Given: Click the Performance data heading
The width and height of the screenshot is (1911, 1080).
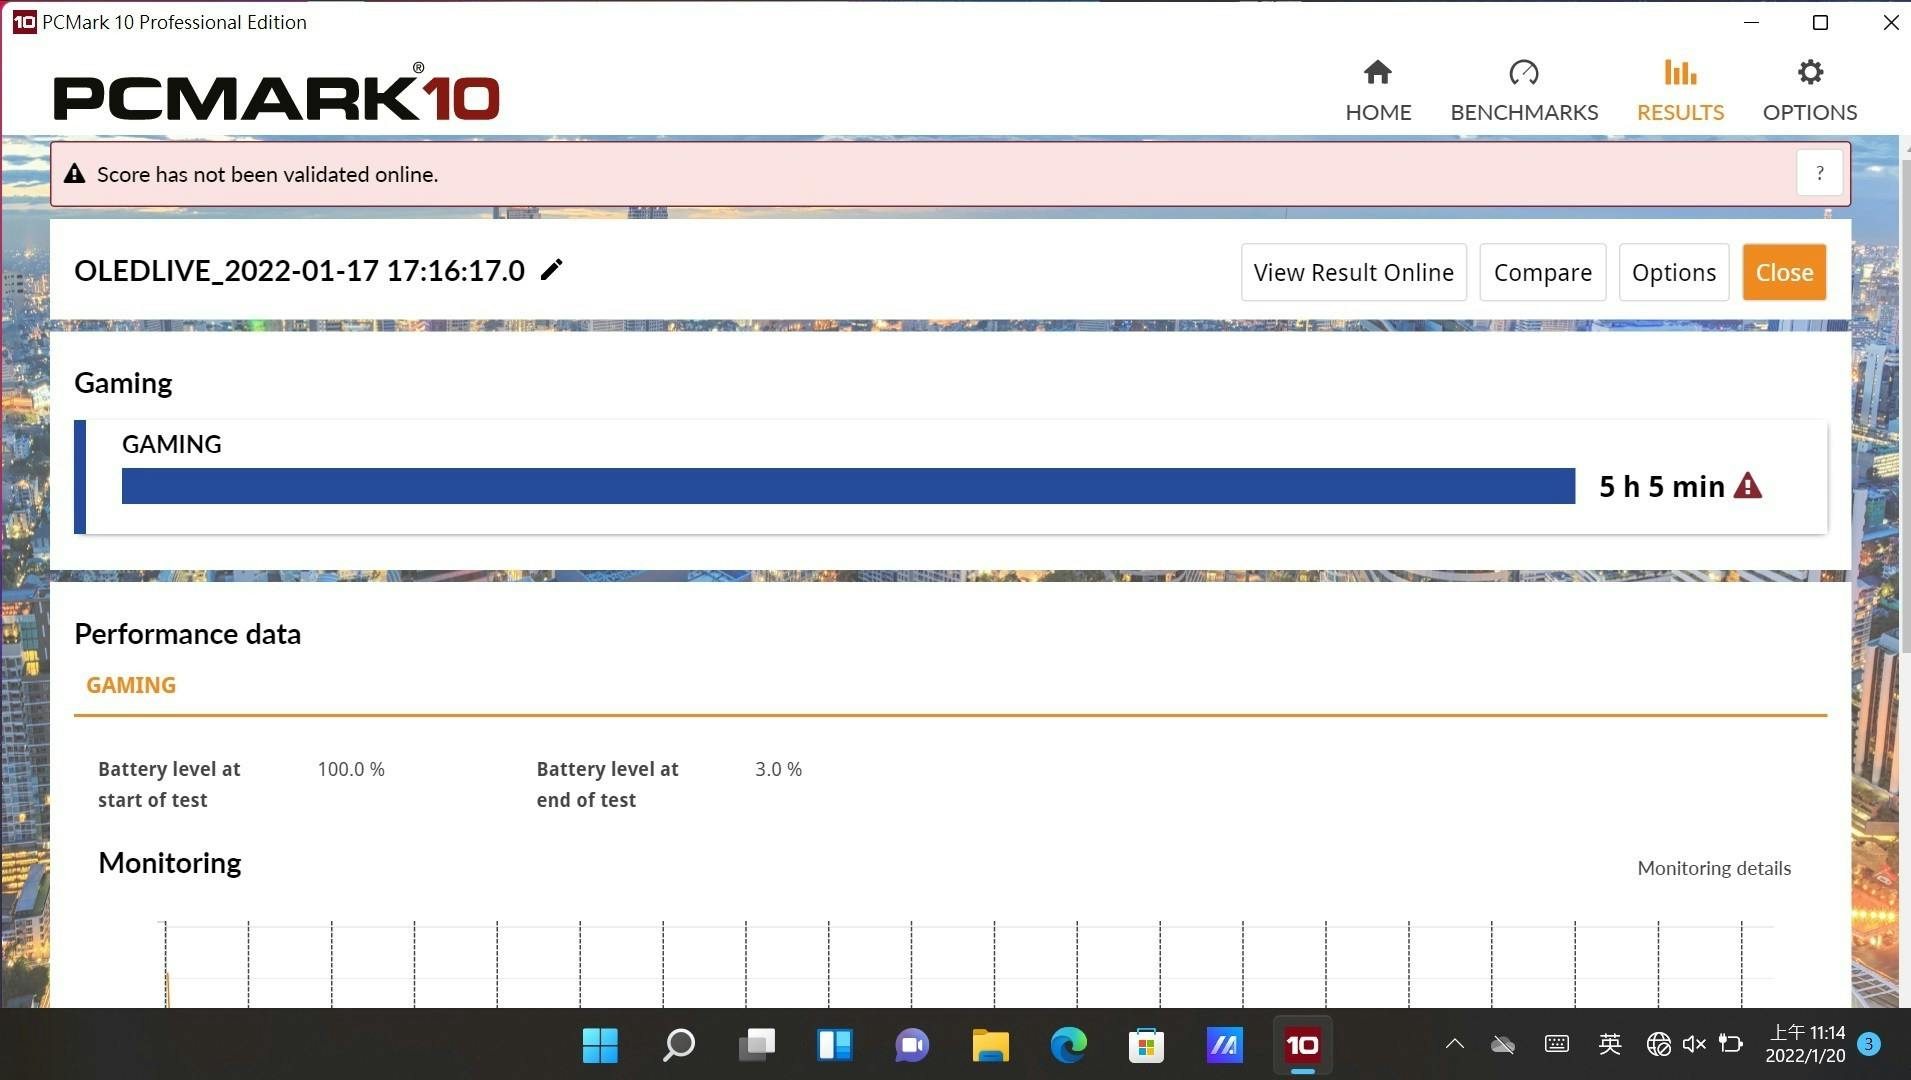Looking at the screenshot, I should coord(187,634).
